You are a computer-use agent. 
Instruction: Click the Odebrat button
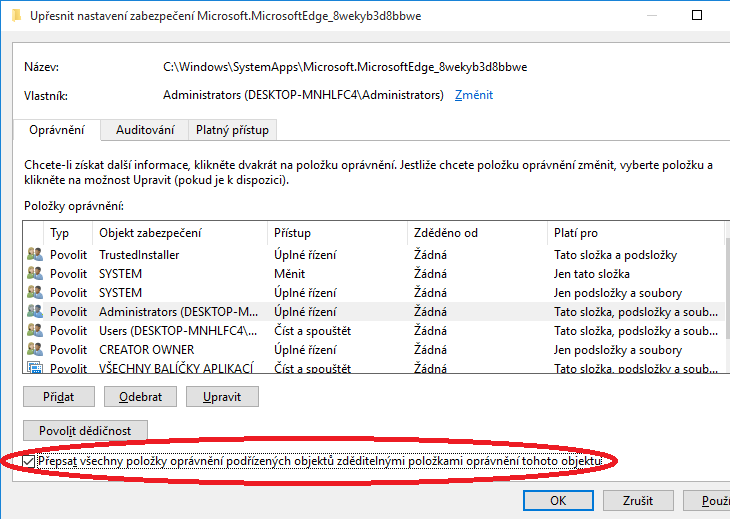click(140, 397)
